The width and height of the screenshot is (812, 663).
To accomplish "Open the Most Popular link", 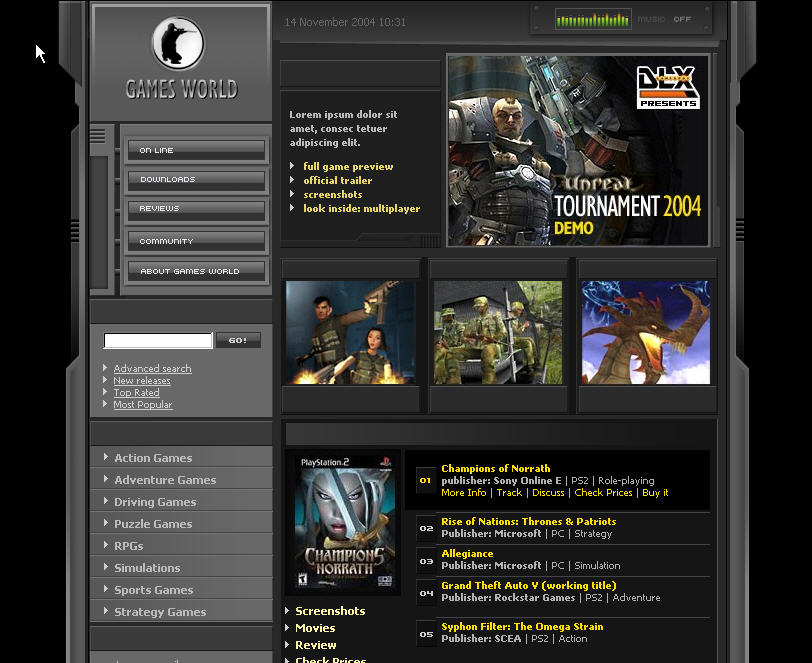I will click(143, 405).
